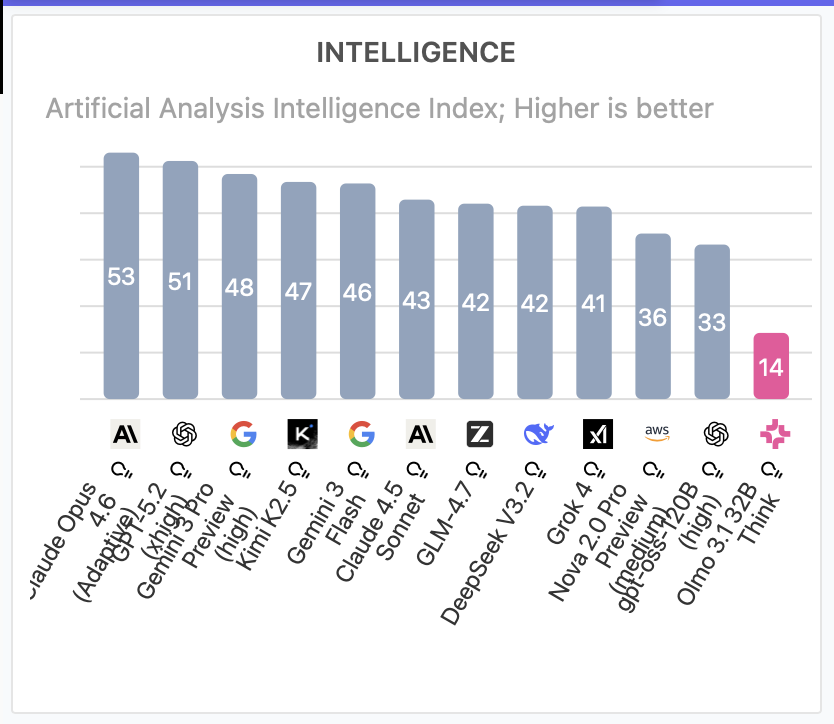Select the Google logo for Gemini 3 Flash
Viewport: 834px width, 724px height.
[x=361, y=434]
